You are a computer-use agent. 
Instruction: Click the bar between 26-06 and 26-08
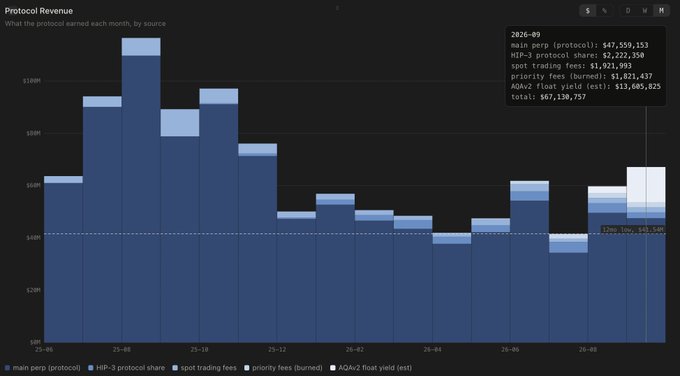(568, 288)
